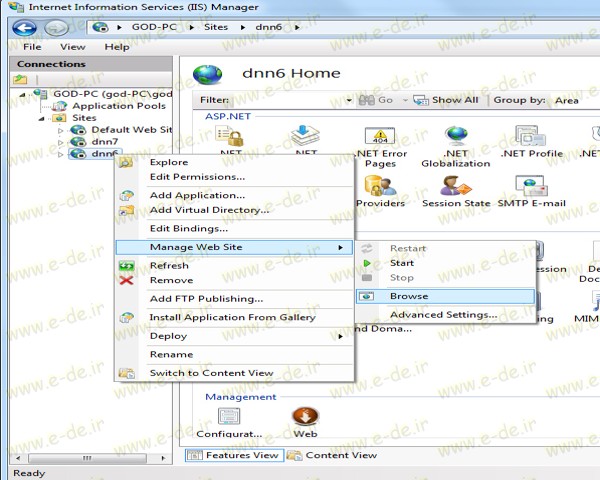Open Session State feature
600x480 pixels.
click(456, 191)
